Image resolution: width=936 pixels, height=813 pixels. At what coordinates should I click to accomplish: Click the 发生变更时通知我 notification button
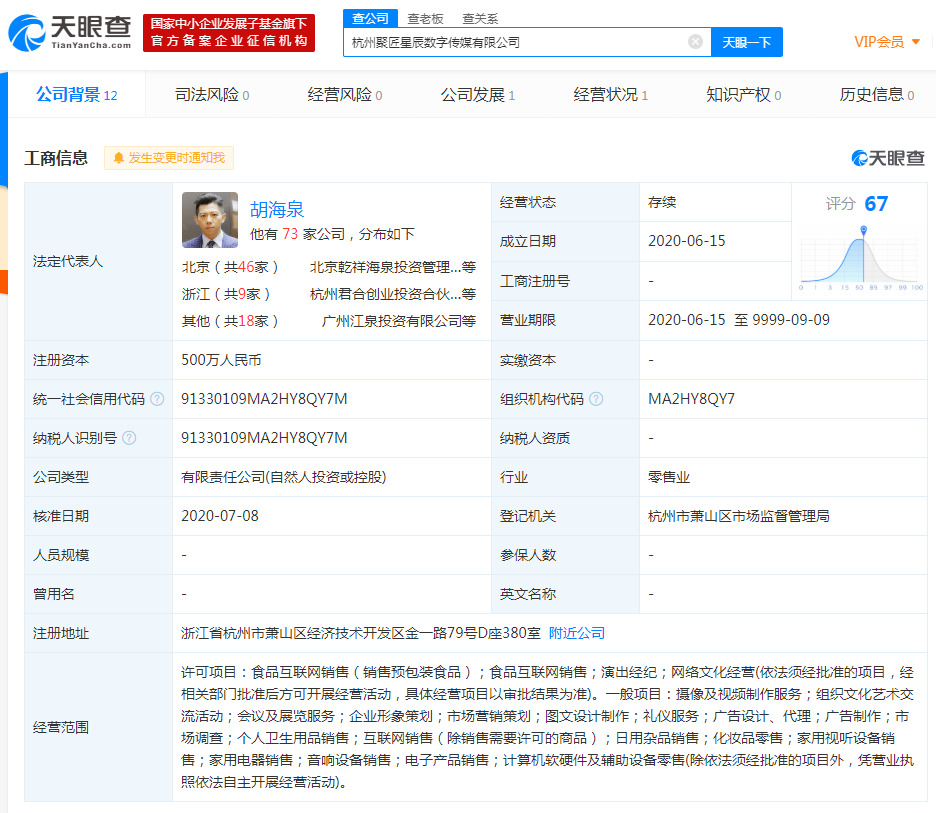click(x=169, y=158)
